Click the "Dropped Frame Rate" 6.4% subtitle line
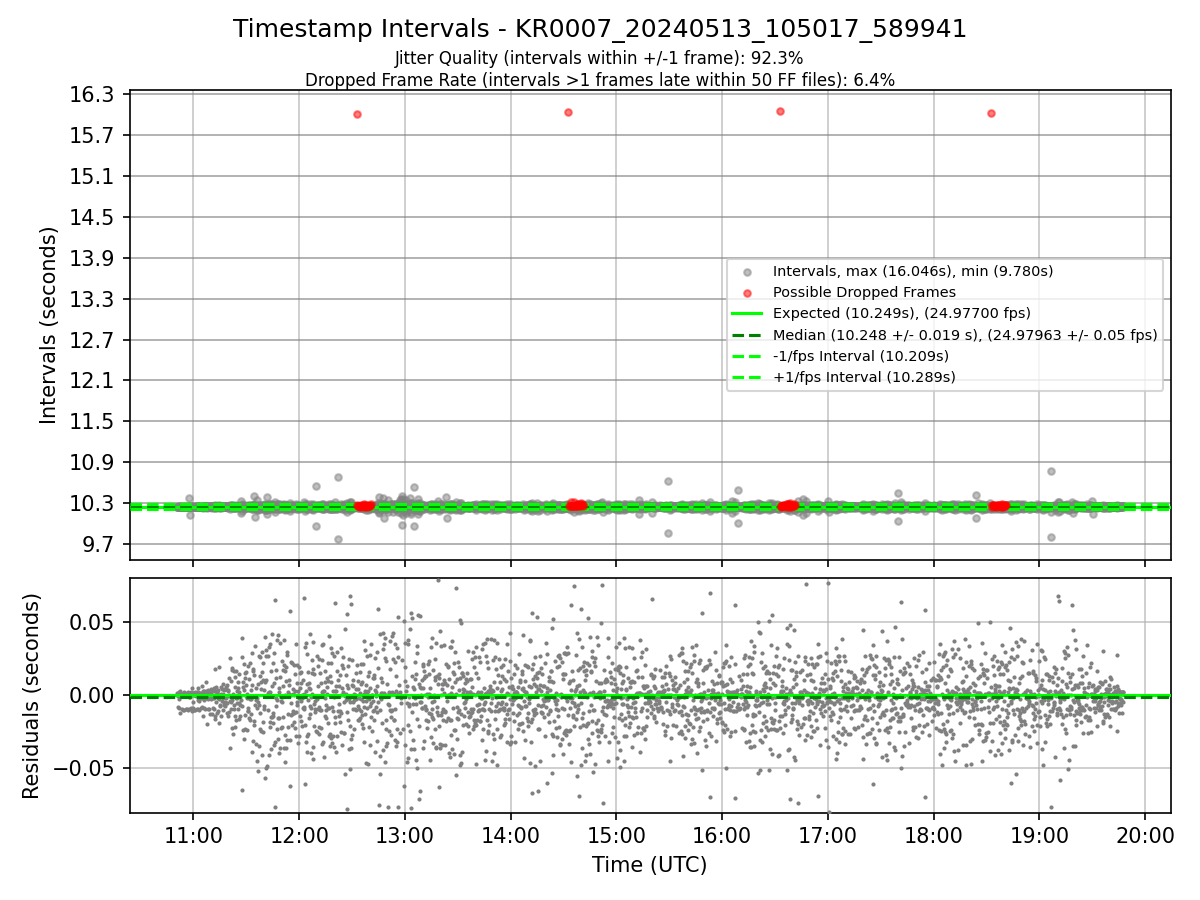This screenshot has width=1200, height=900. (600, 80)
